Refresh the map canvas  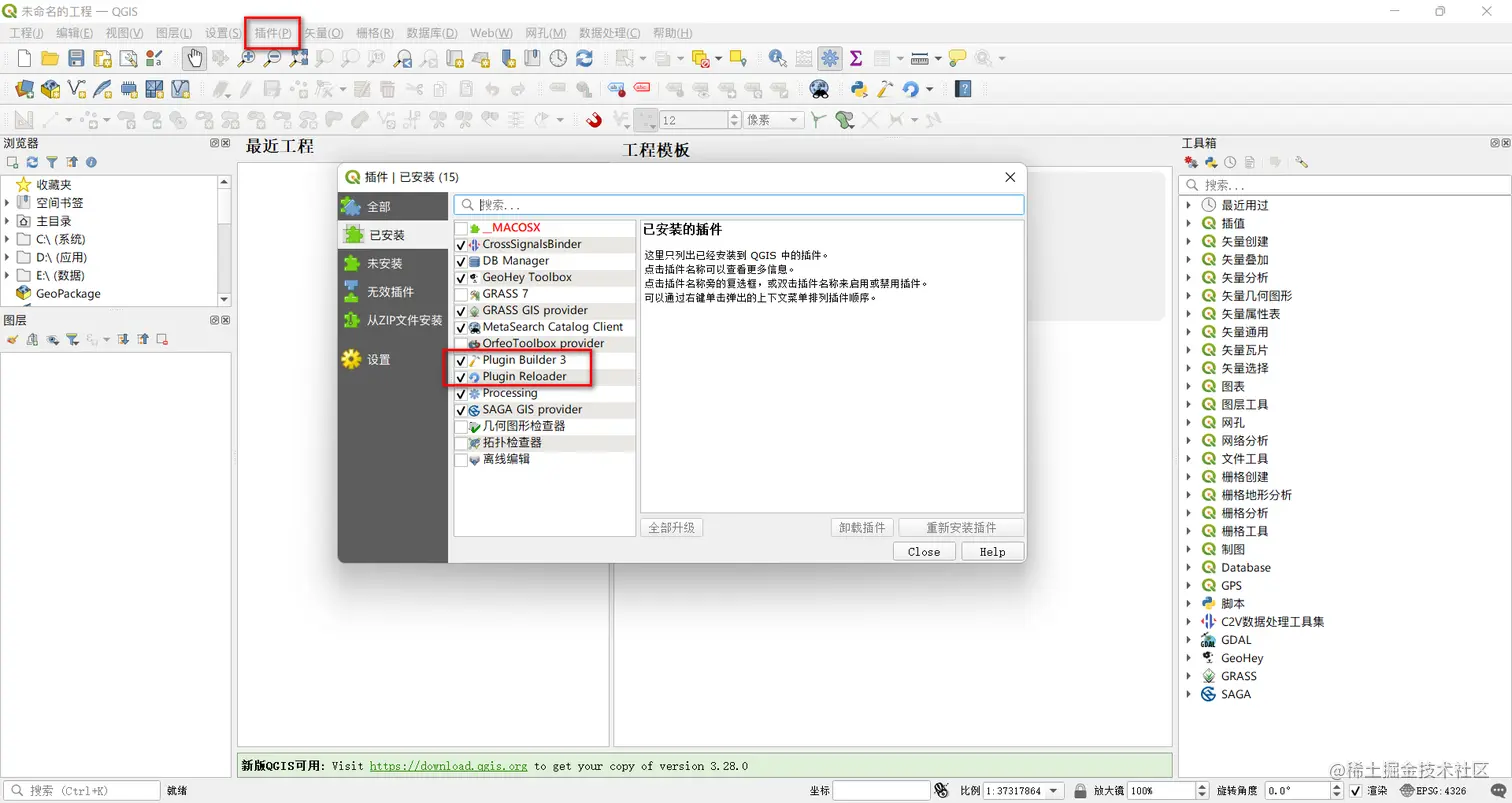[584, 59]
